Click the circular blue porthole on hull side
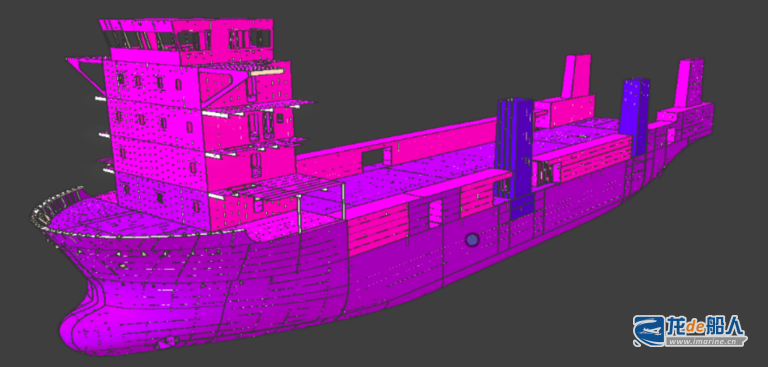The height and width of the screenshot is (367, 768). tap(472, 240)
